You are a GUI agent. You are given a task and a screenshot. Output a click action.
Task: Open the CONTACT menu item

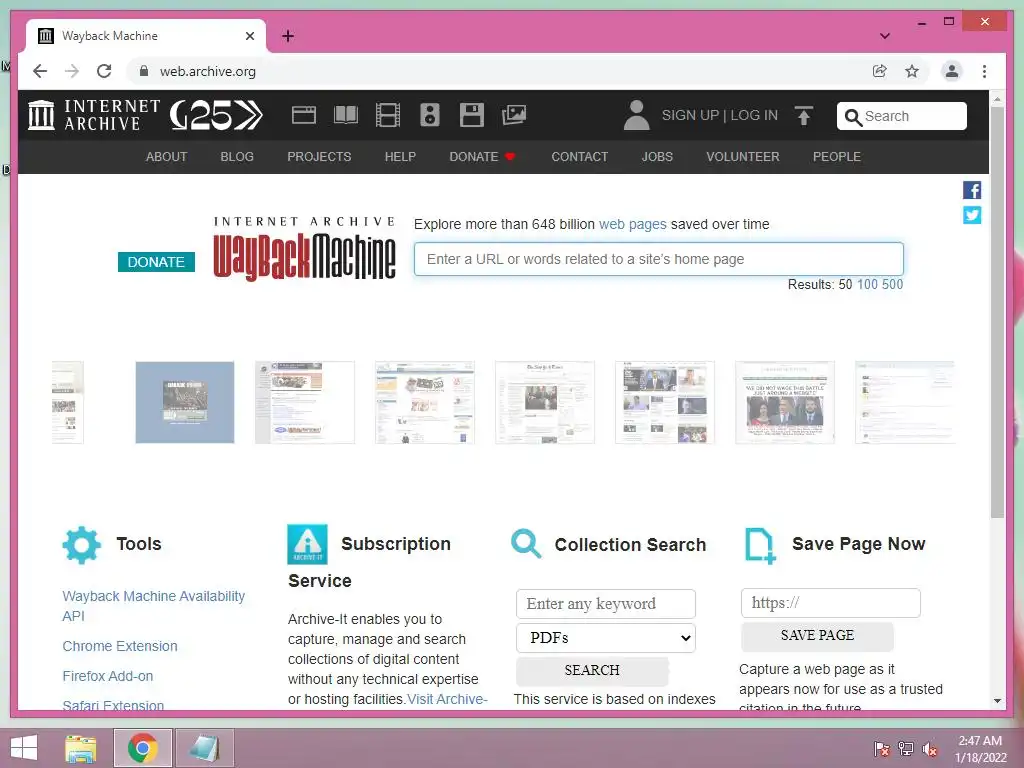click(580, 157)
